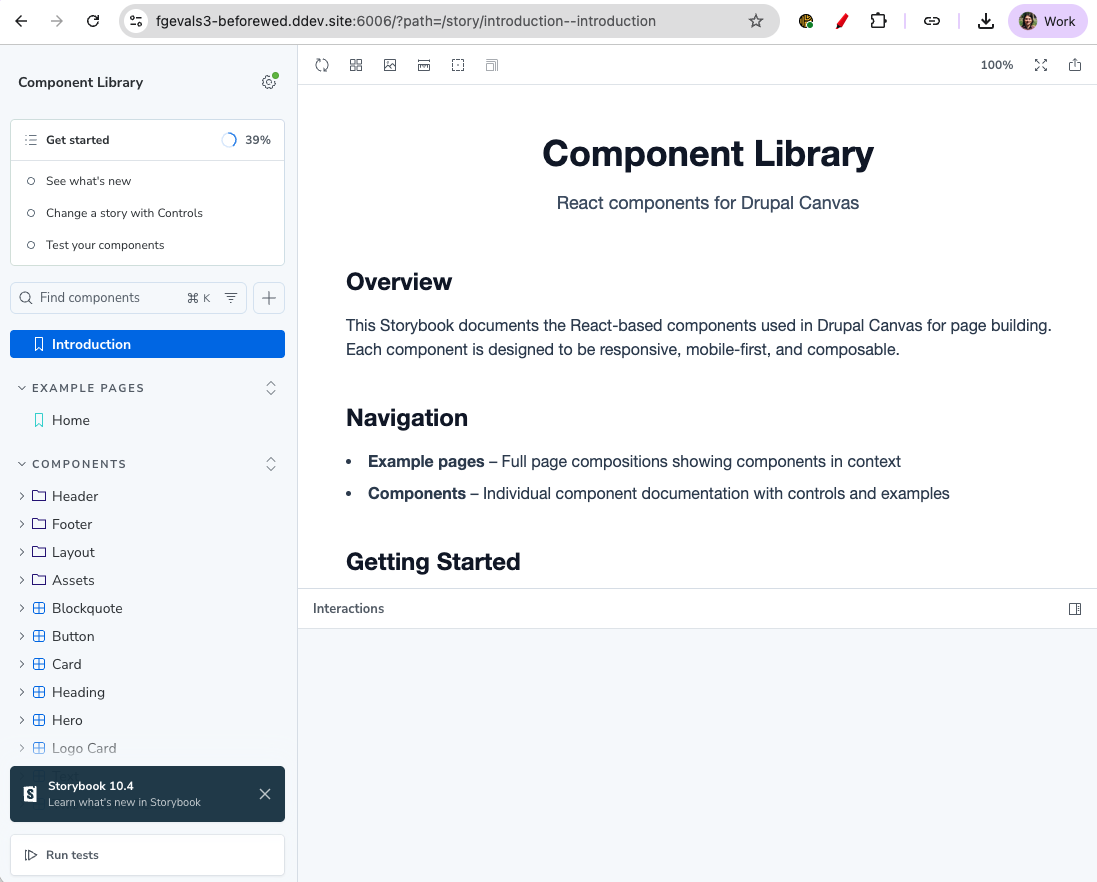Reload the browser page
Screen dimensions: 1097x882
coord(92,21)
